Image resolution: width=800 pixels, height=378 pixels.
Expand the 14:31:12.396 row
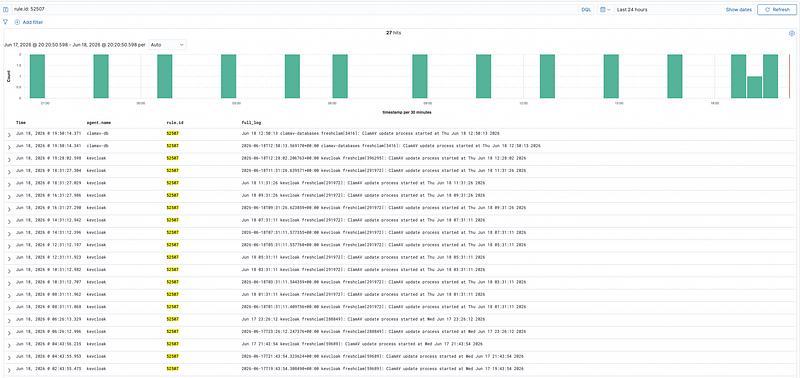9,233
